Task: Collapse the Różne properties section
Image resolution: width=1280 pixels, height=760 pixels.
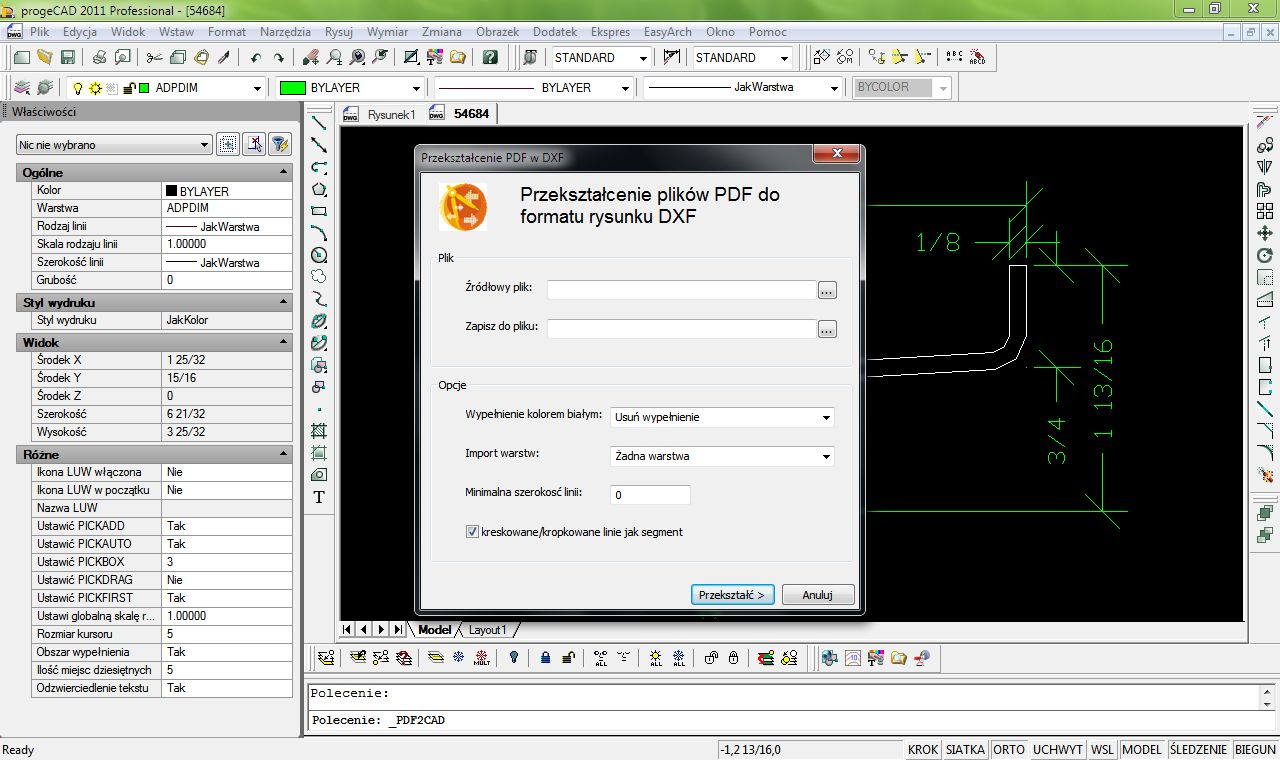Action: tap(285, 455)
